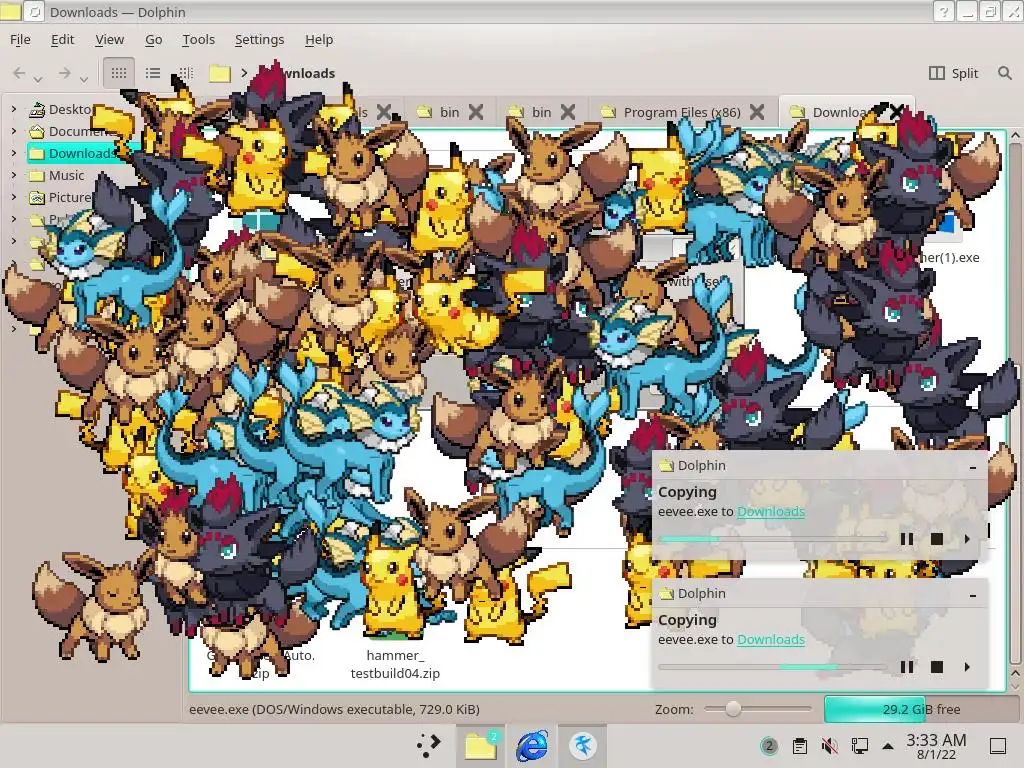This screenshot has width=1024, height=768.
Task: Go forward using the forward arrow
Action: [64, 72]
